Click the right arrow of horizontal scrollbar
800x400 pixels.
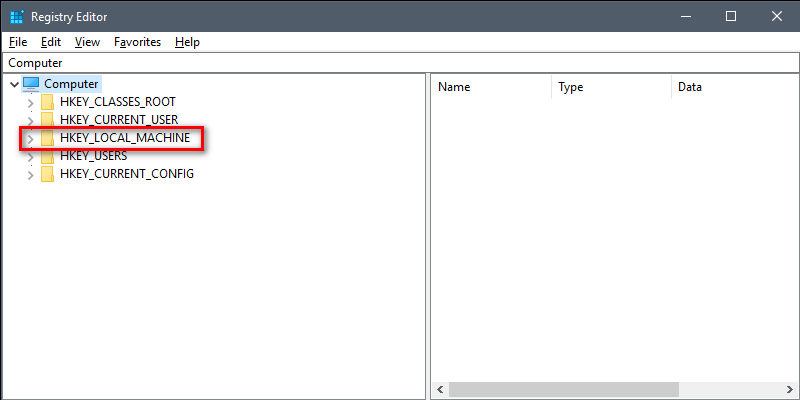pos(790,390)
